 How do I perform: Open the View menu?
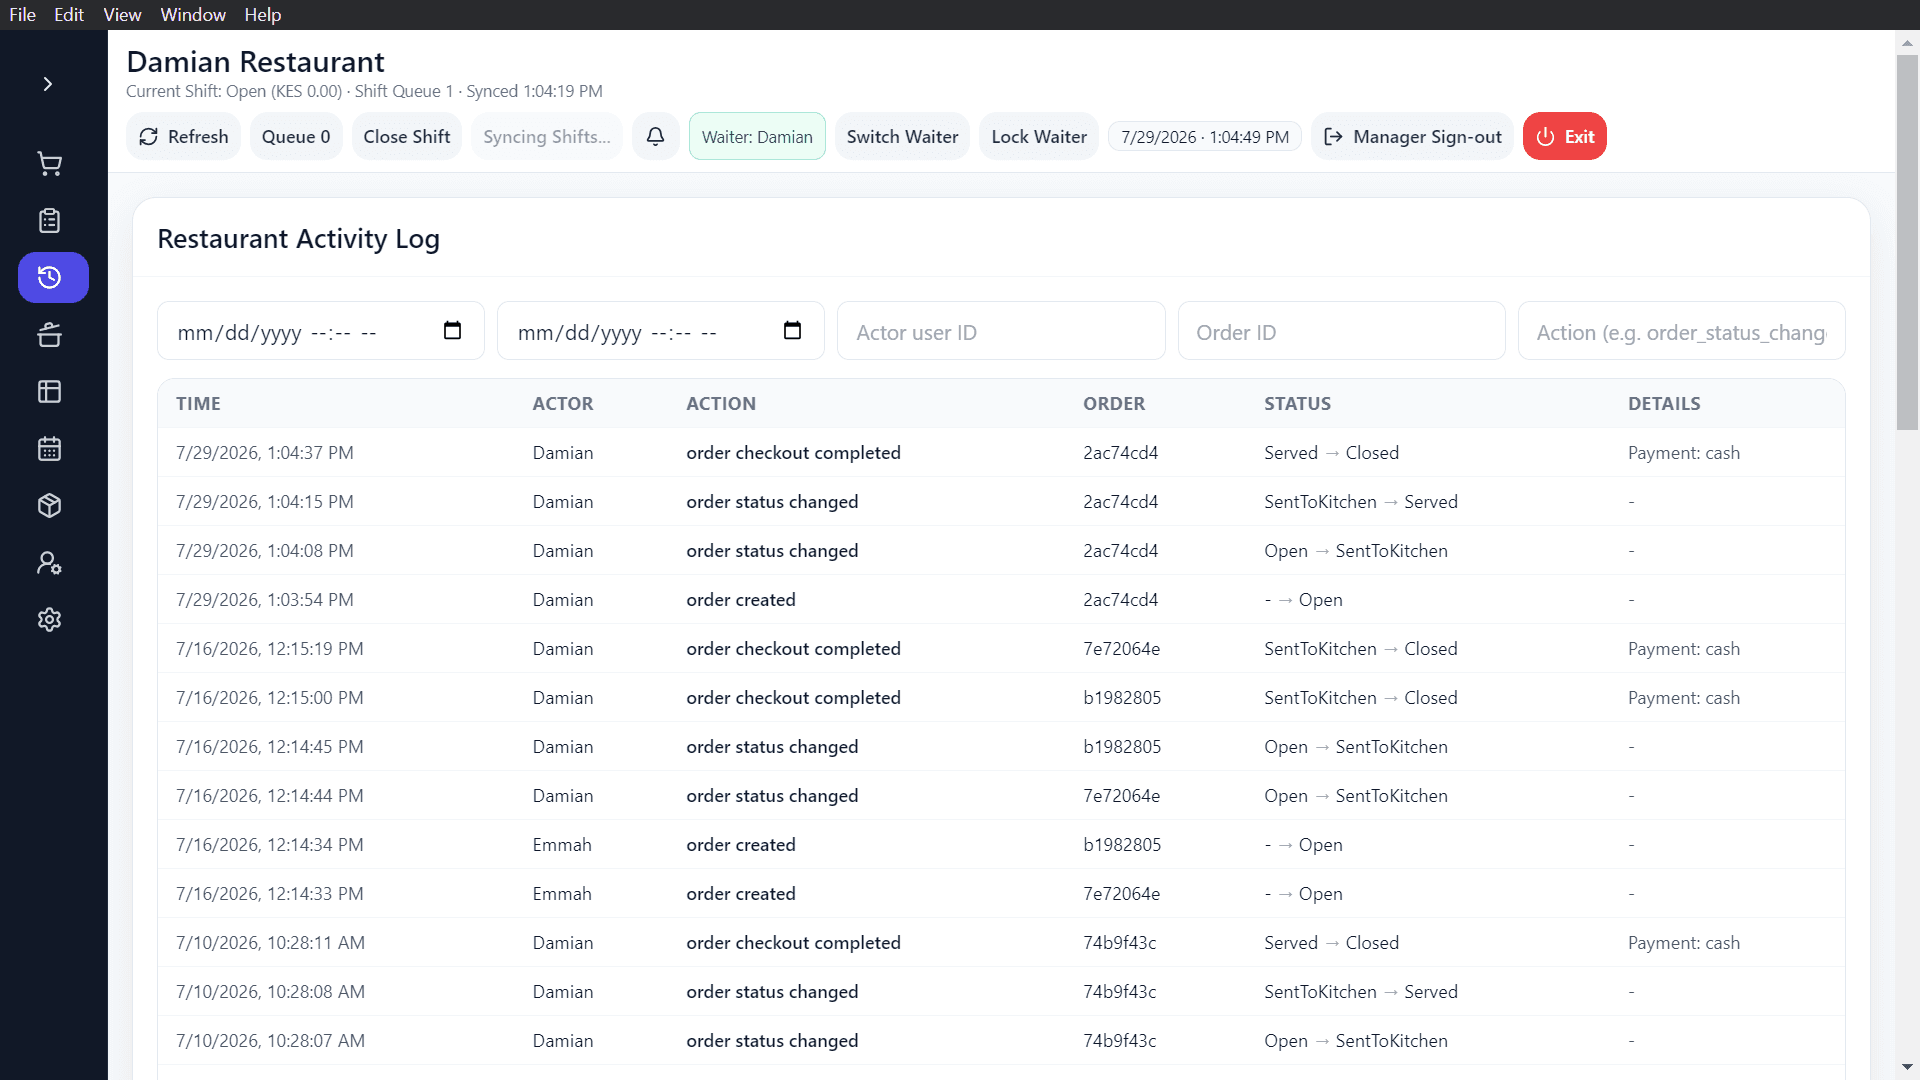click(x=122, y=15)
